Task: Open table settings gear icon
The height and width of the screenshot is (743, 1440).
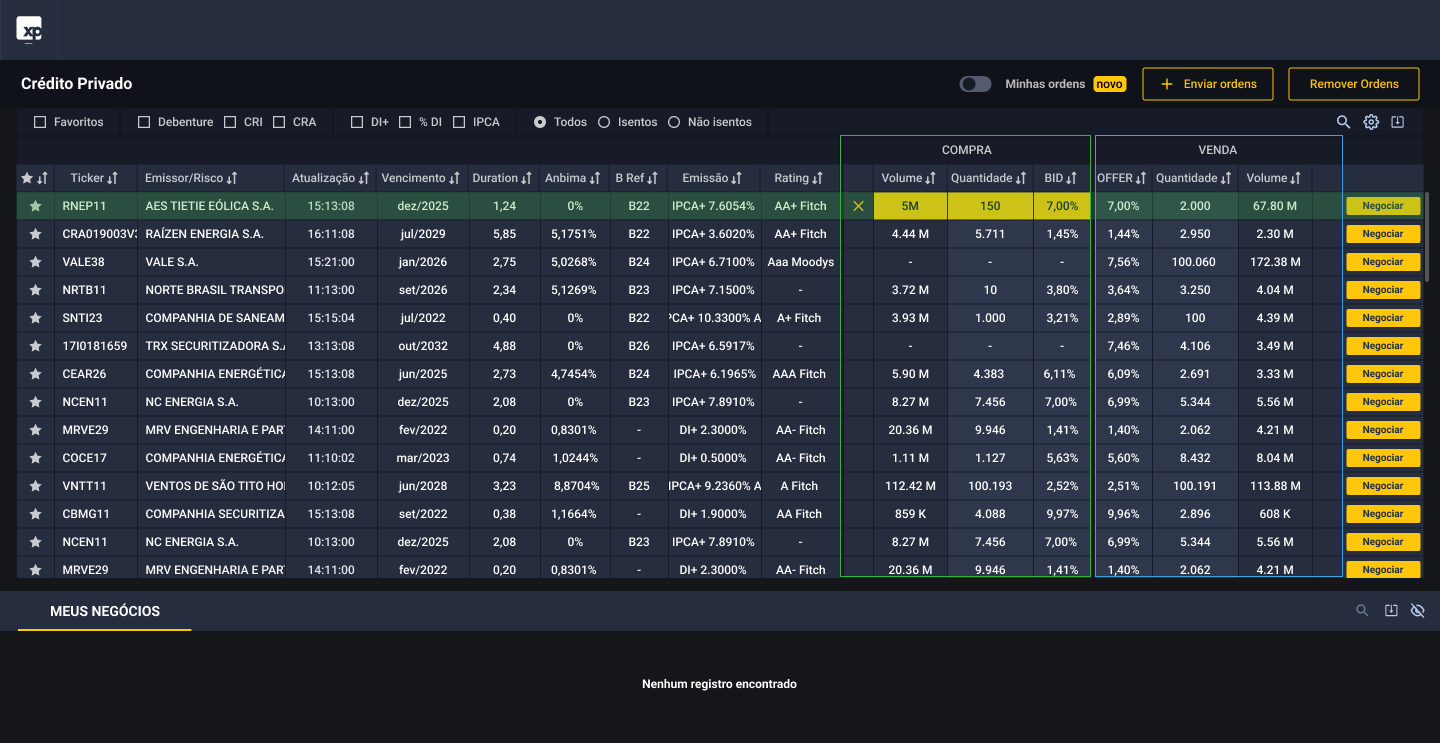Action: coord(1371,122)
